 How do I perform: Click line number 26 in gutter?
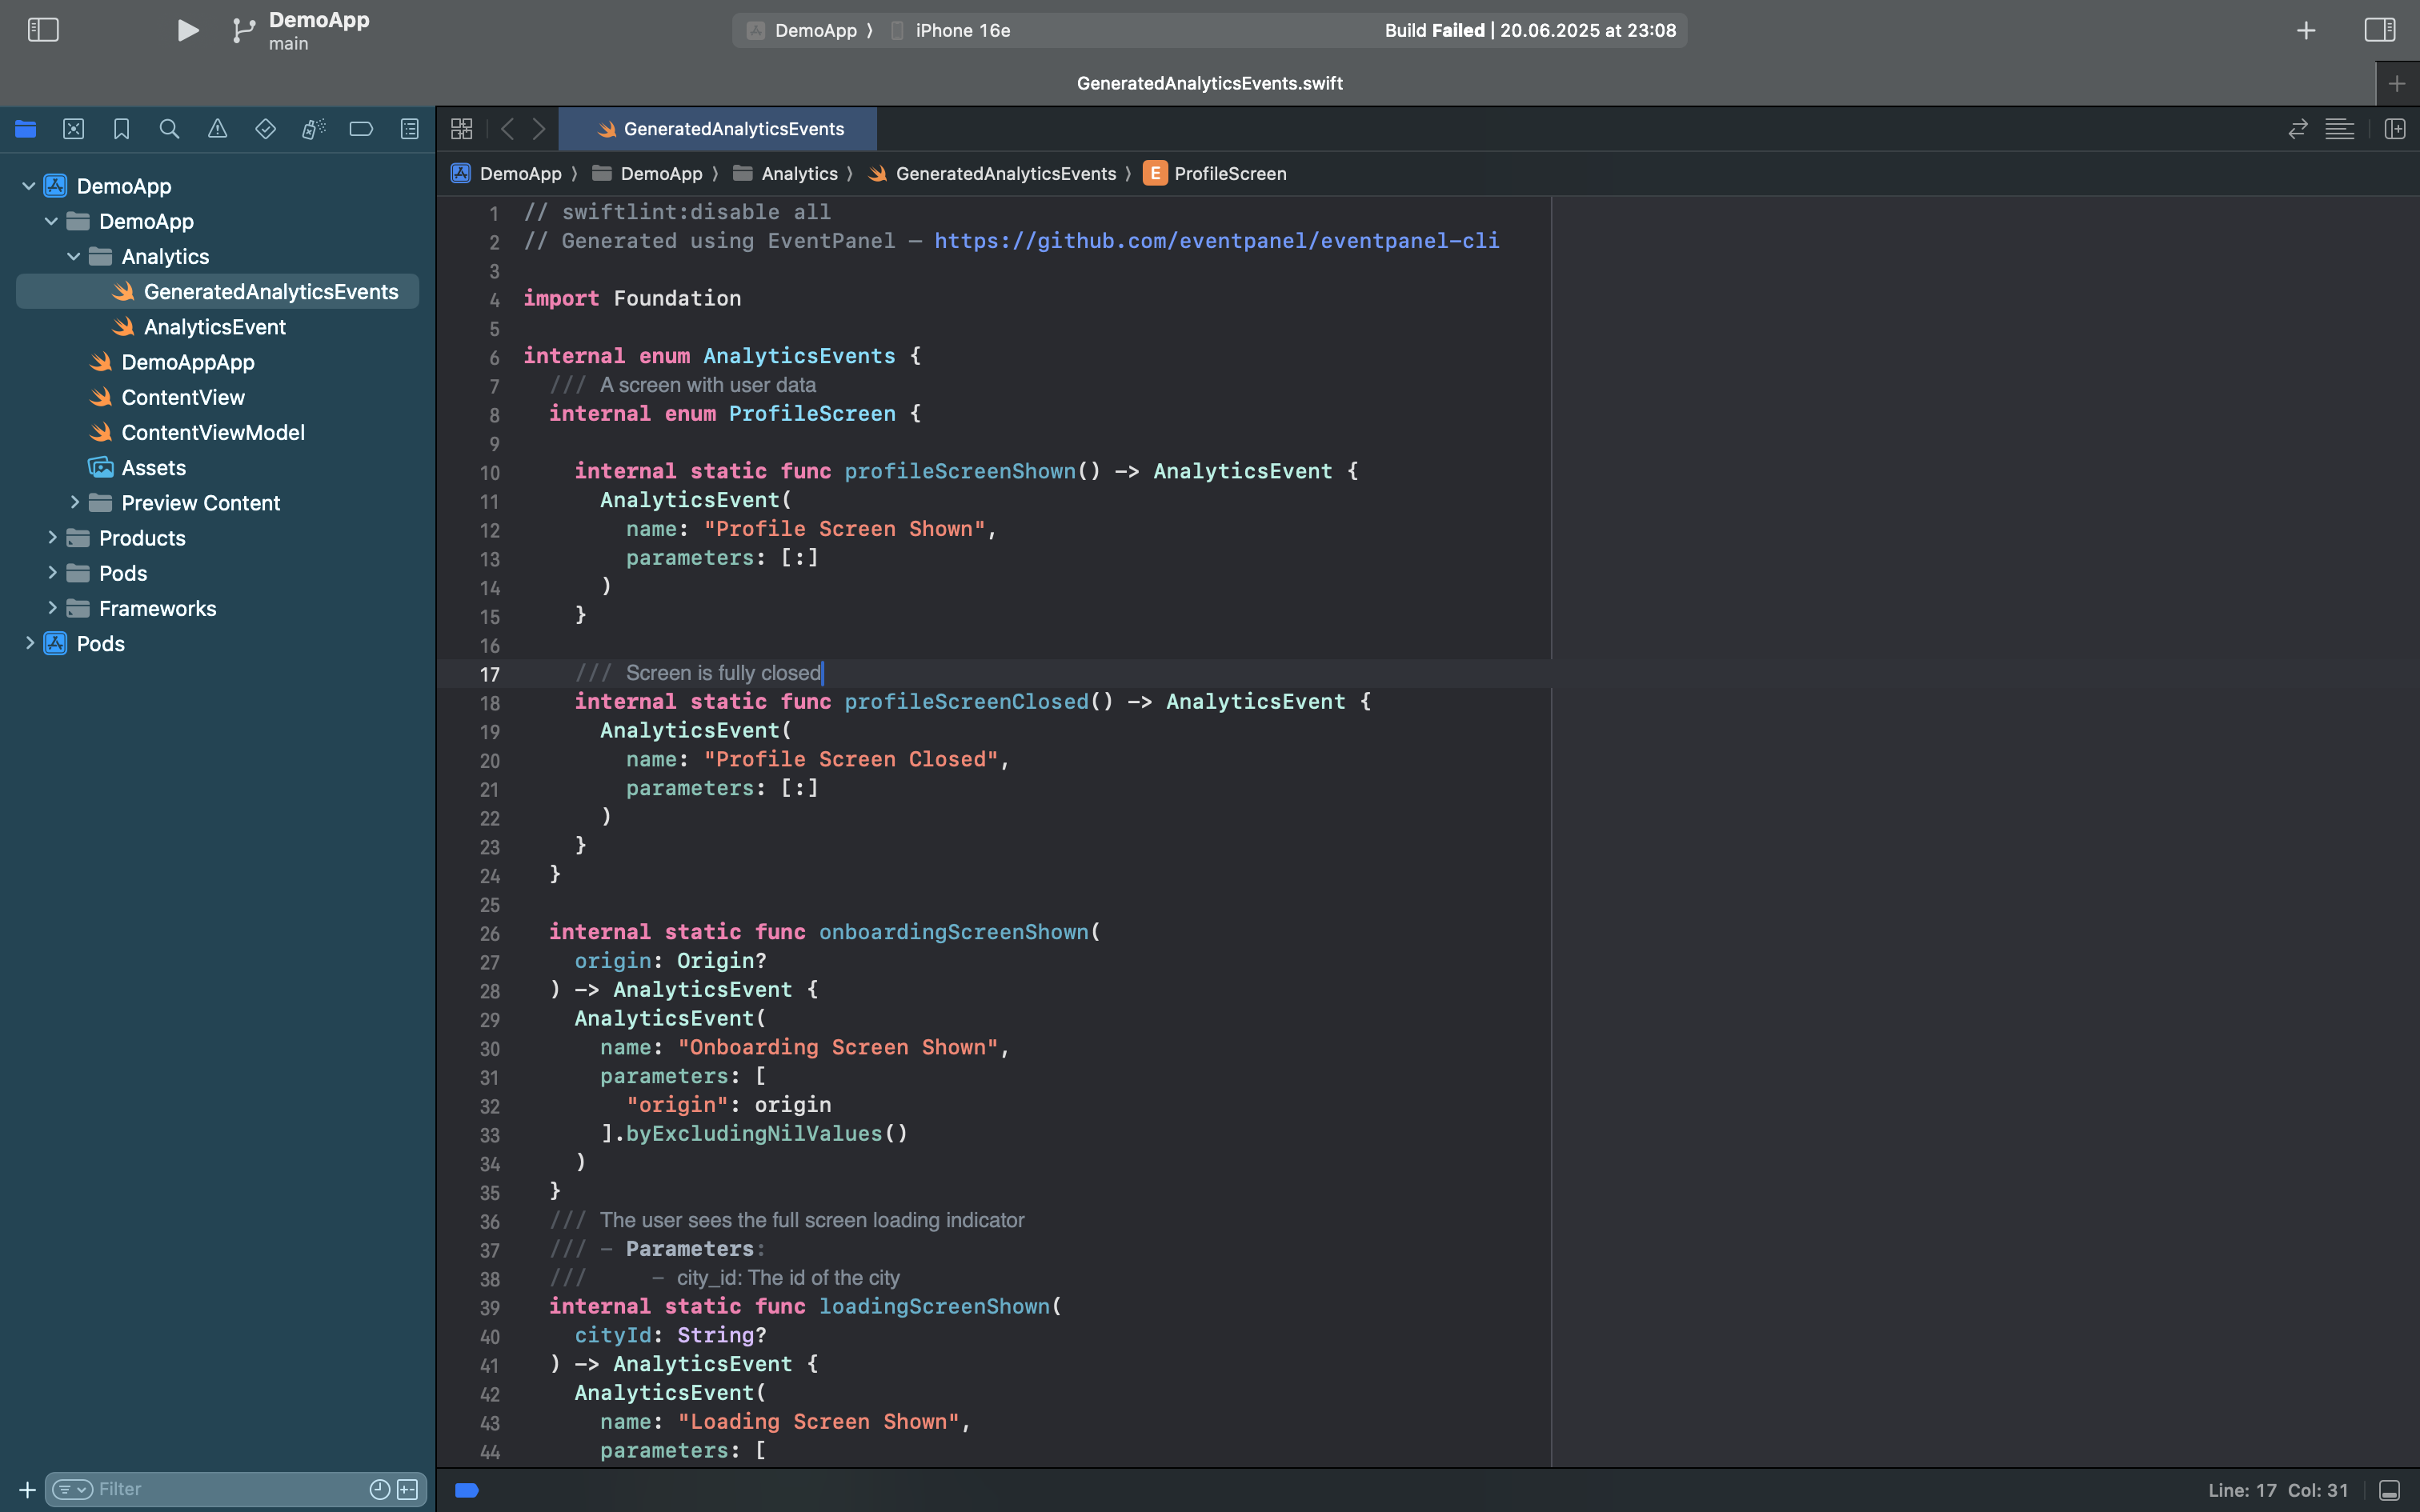489,934
